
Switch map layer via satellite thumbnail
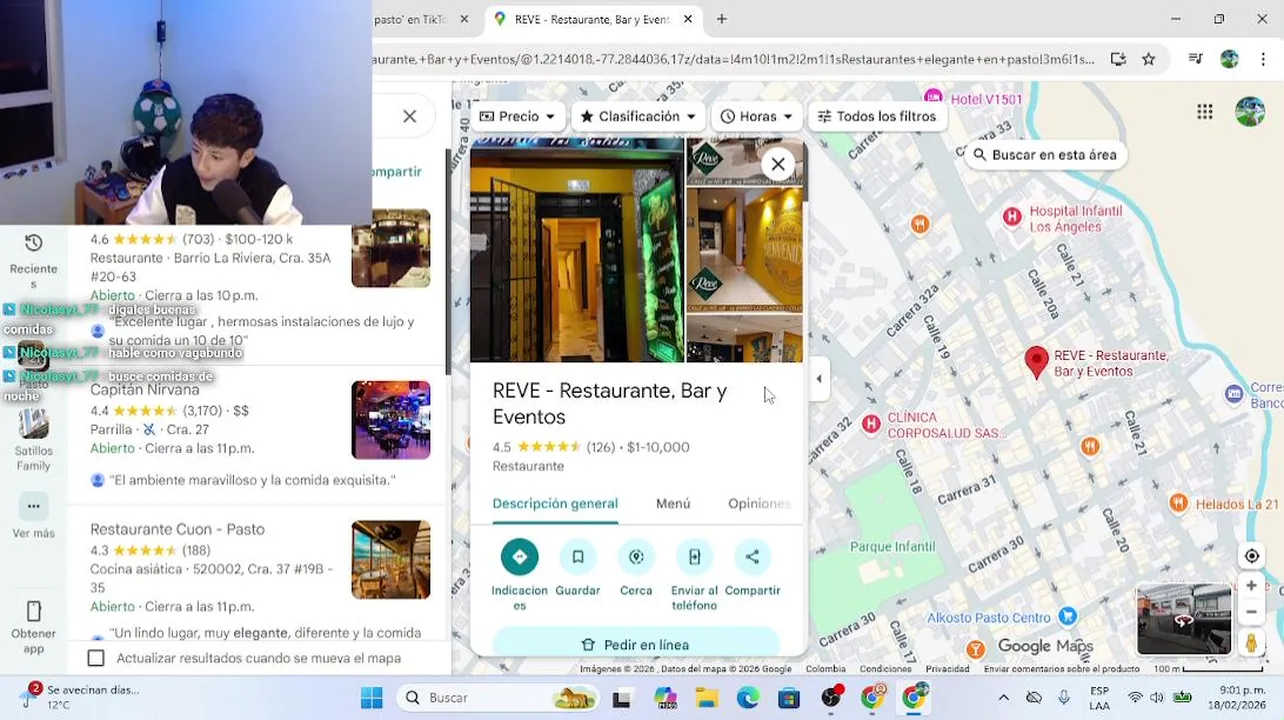[x=1184, y=619]
